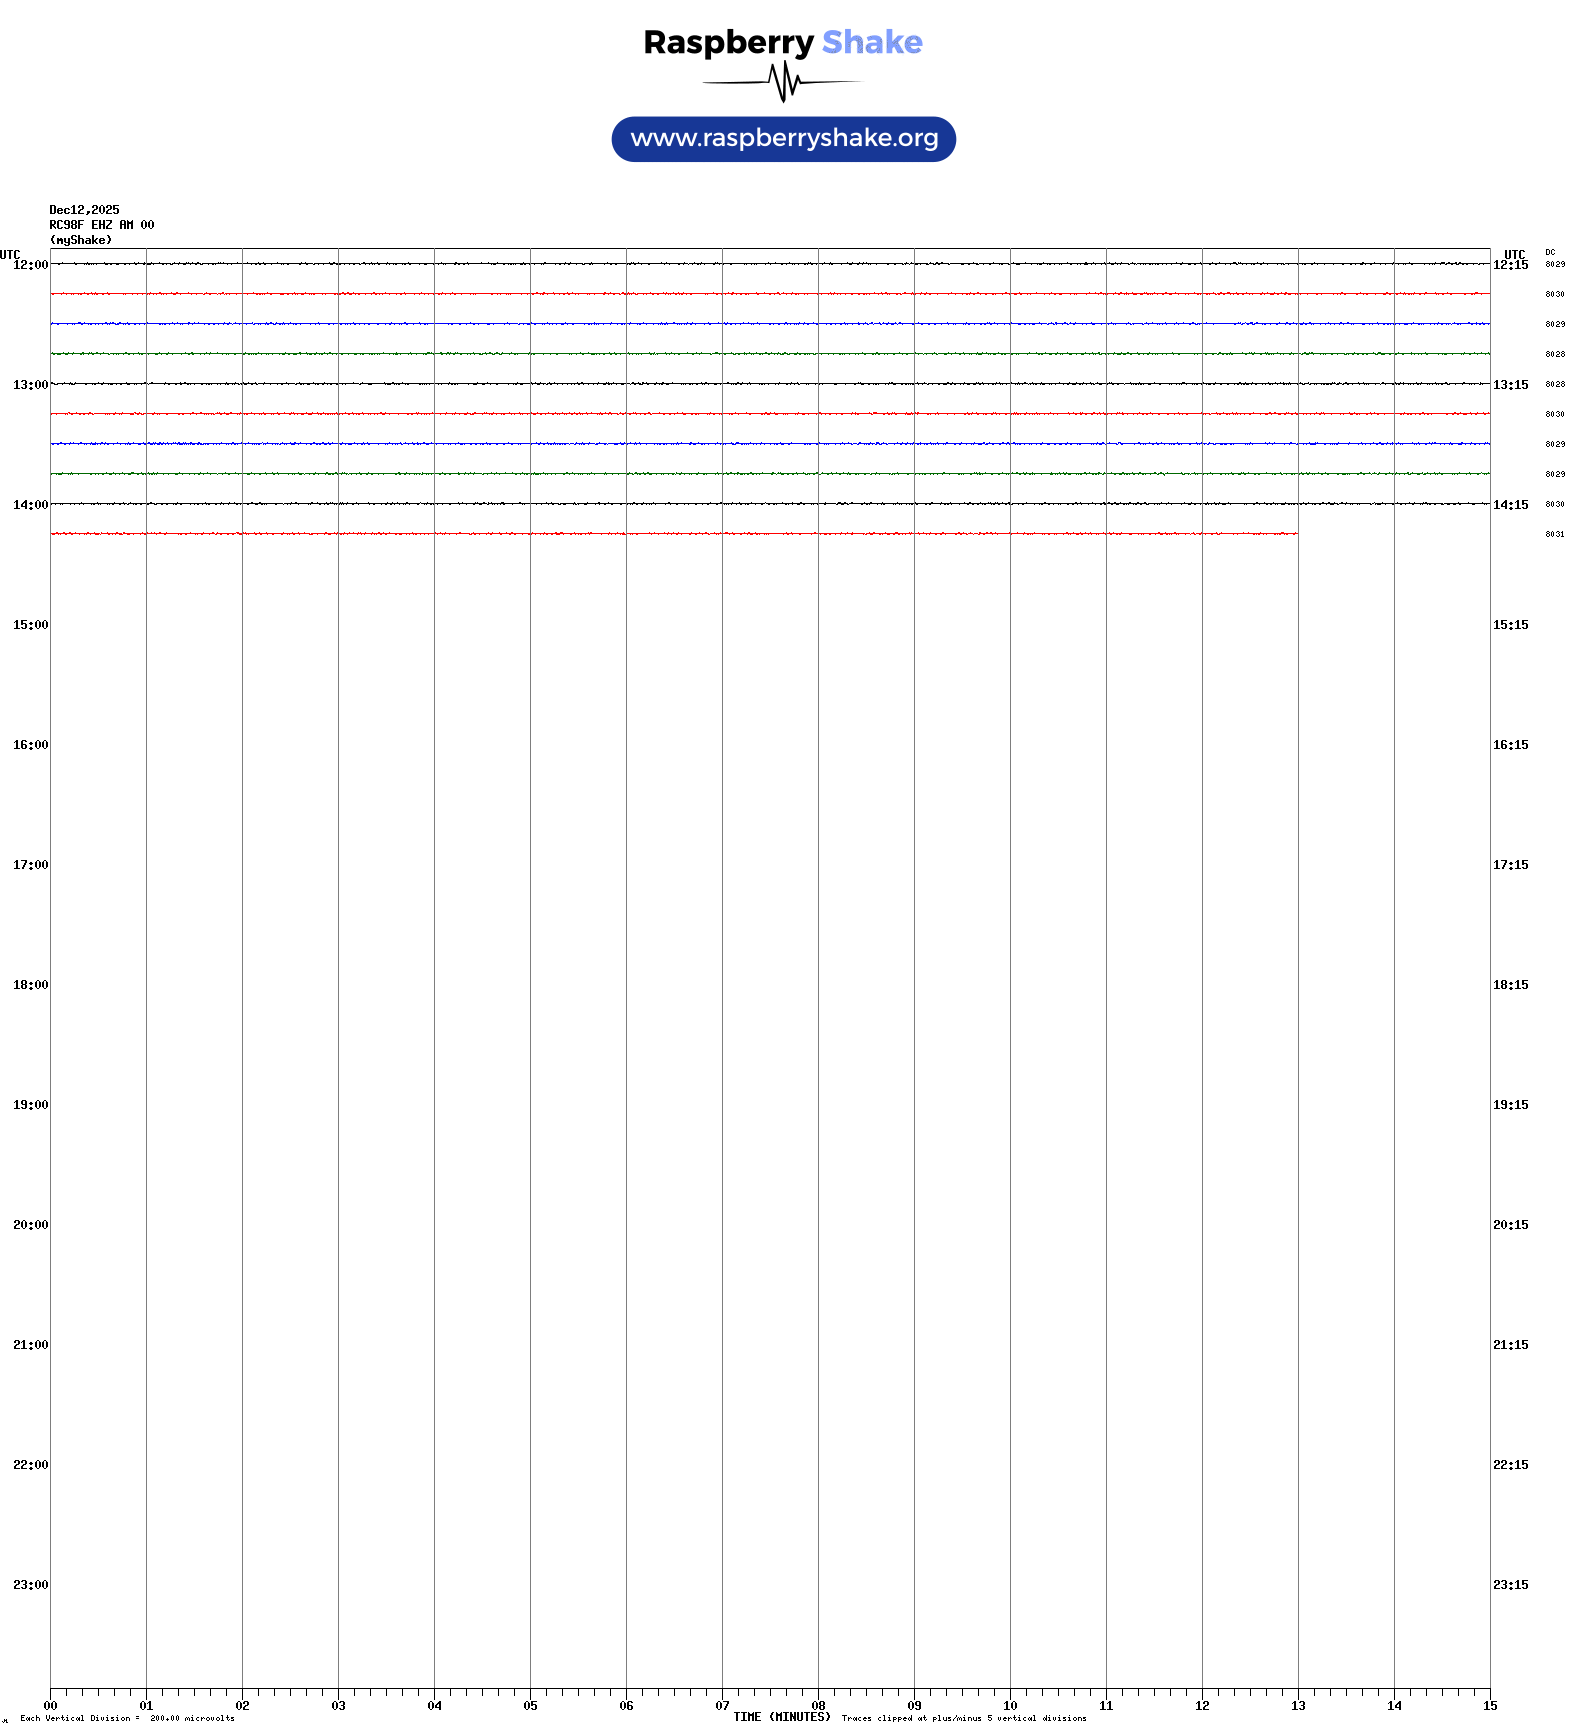Click the Dec12,2025 date label

tap(84, 210)
